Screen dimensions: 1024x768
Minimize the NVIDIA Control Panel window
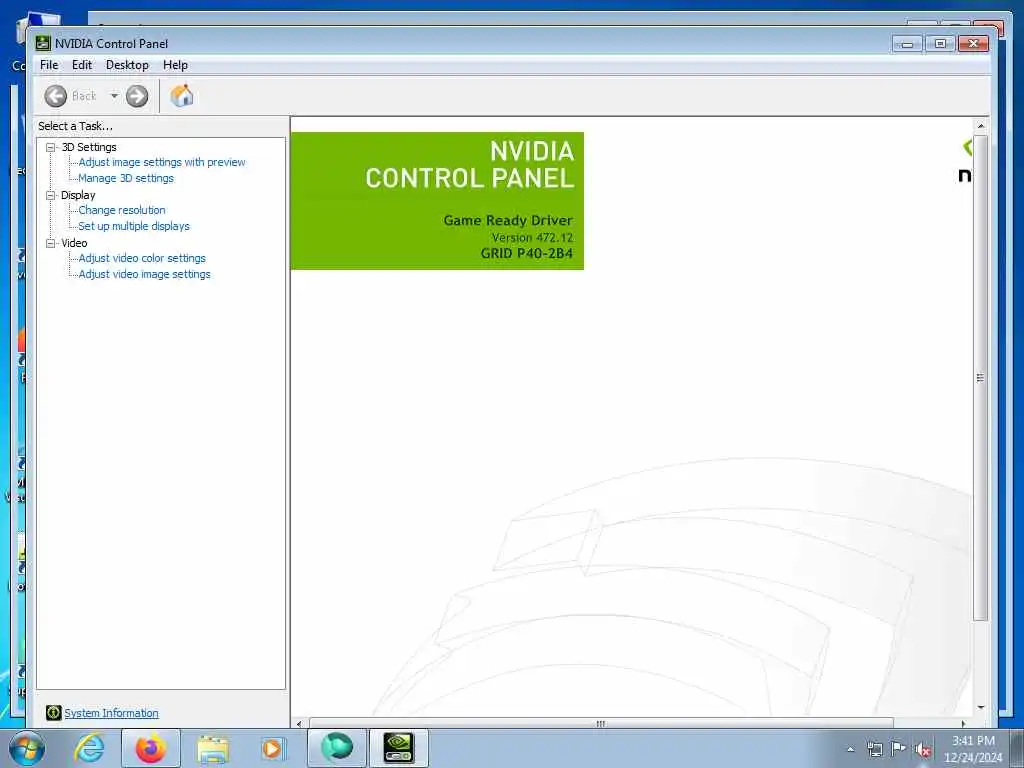(907, 44)
